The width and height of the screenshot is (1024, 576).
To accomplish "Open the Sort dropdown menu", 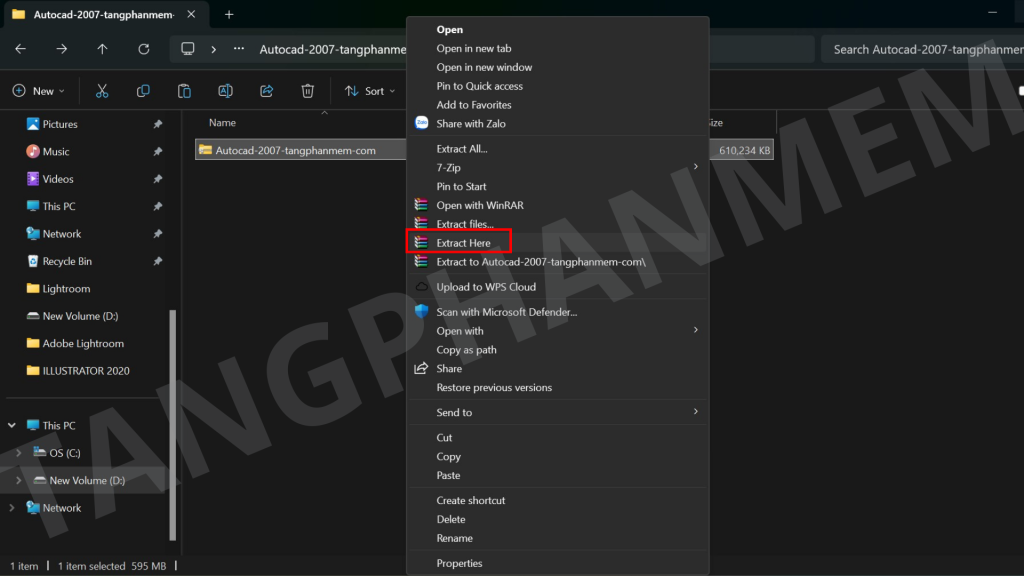I will 370,91.
